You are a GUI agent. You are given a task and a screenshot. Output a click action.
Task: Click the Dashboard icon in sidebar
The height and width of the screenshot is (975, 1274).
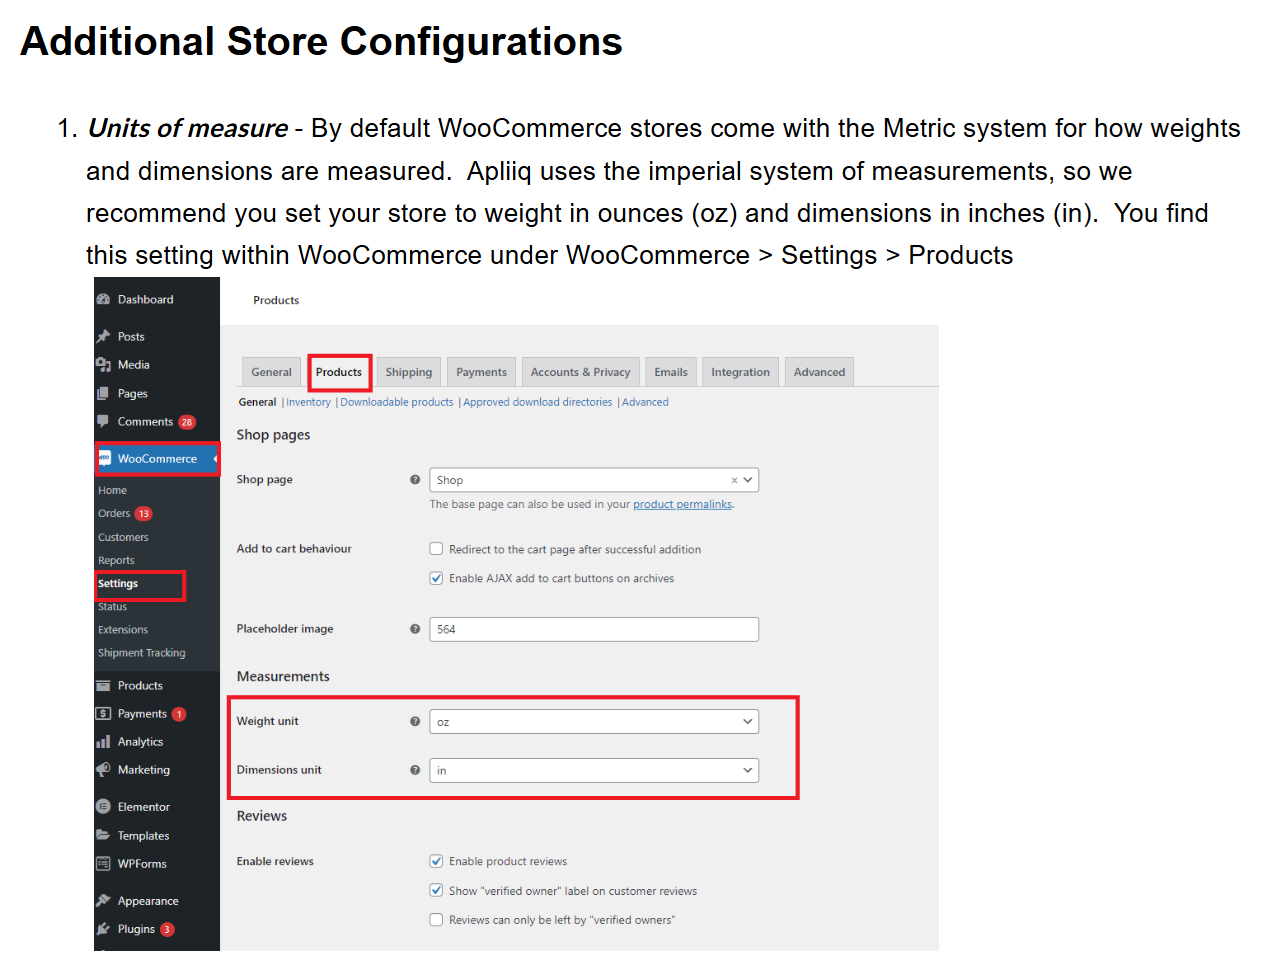103,299
